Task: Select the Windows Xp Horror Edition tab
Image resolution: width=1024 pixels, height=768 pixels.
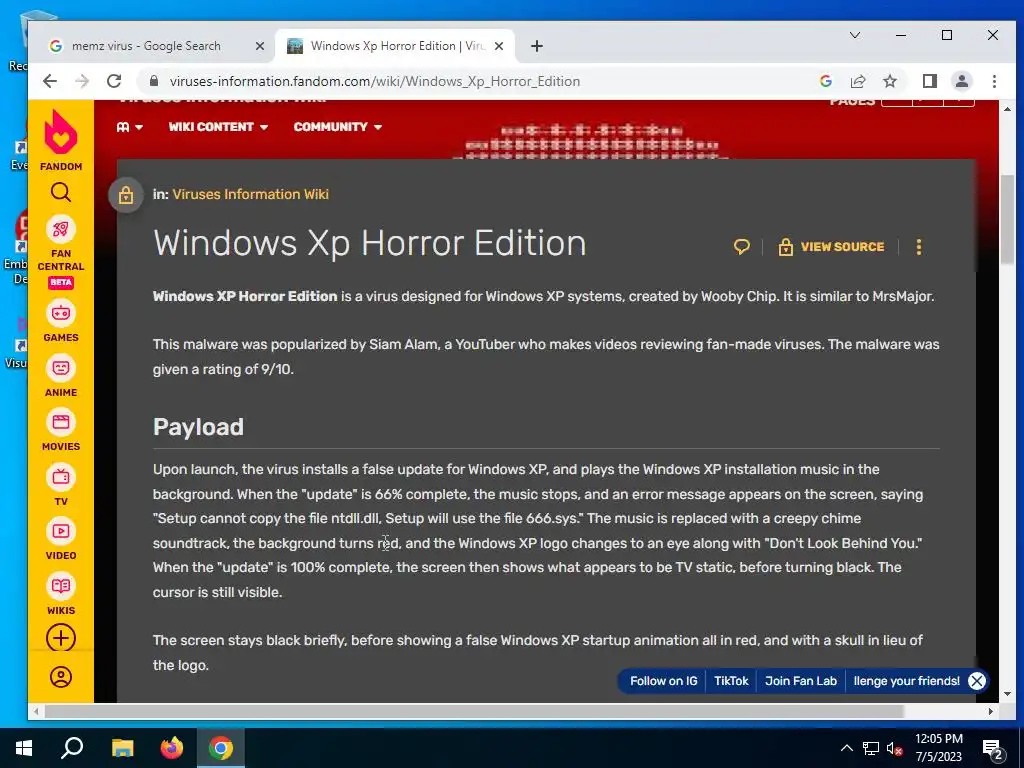Action: click(397, 46)
